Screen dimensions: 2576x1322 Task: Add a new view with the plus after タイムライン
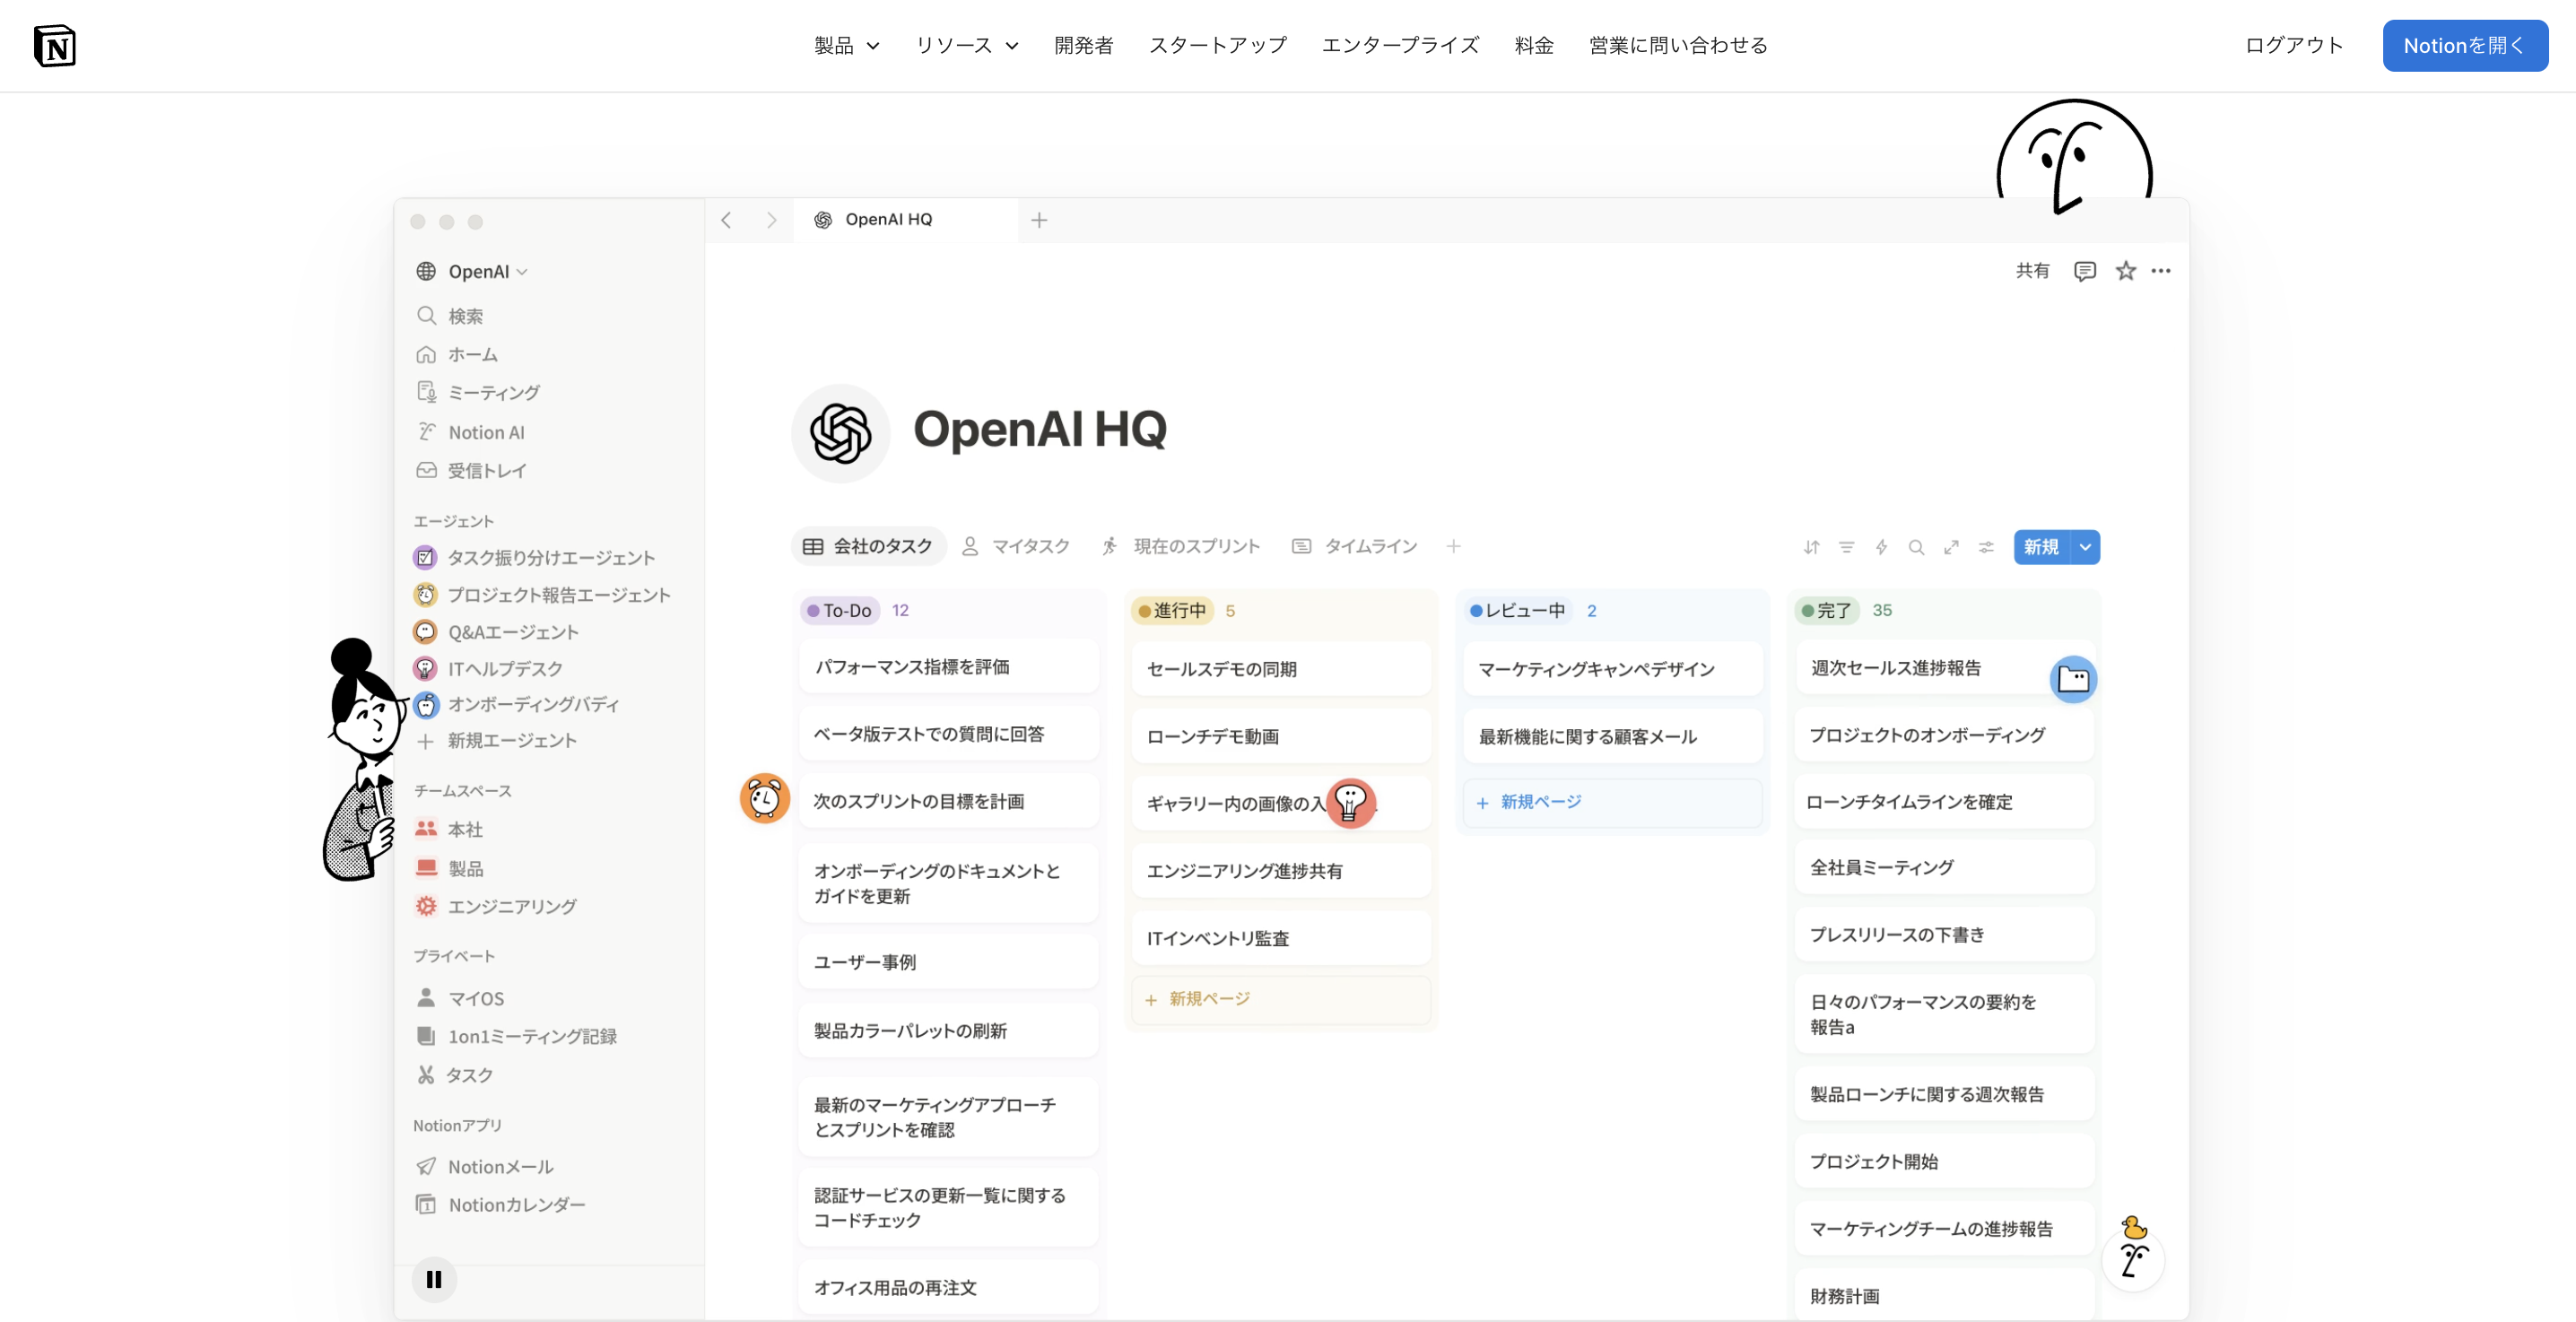1453,546
